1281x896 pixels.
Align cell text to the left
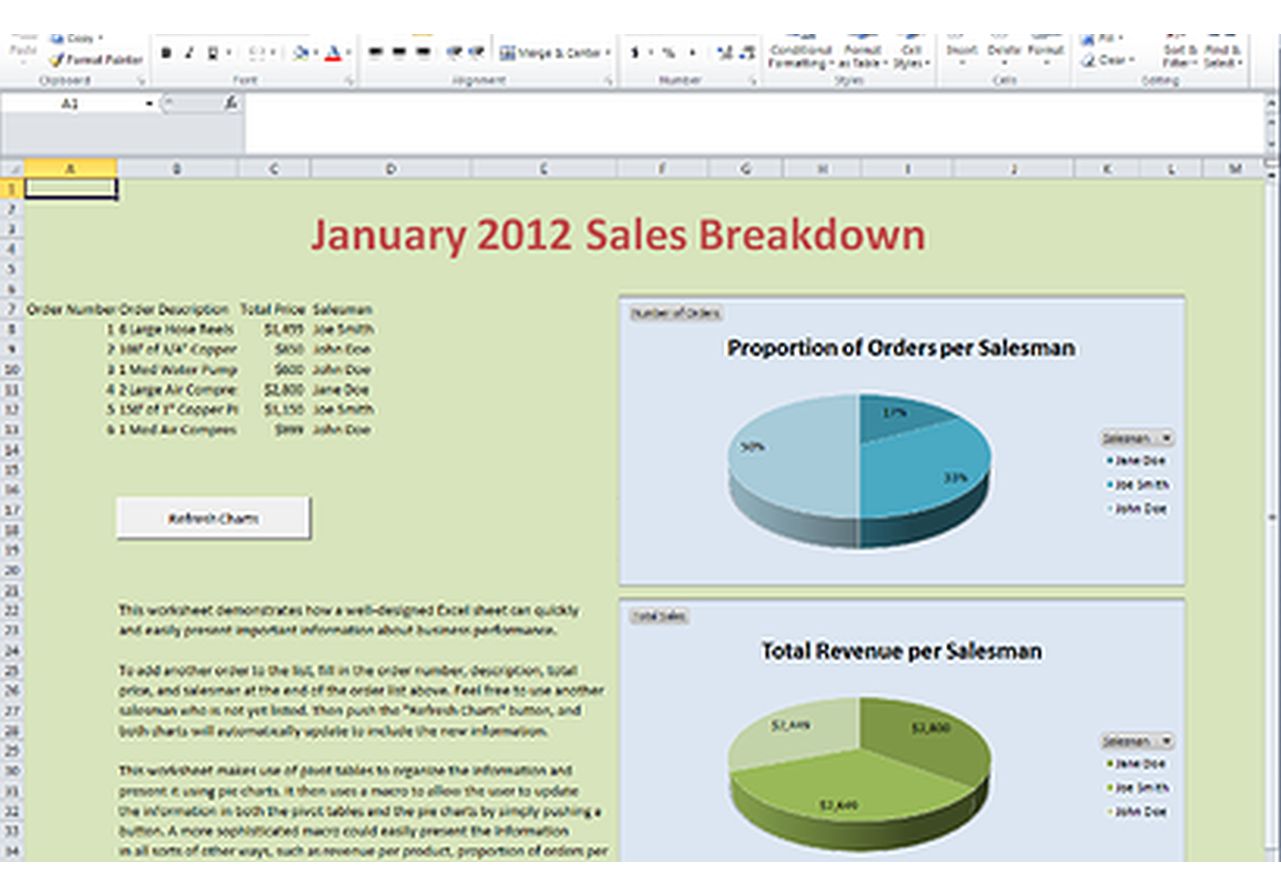[376, 53]
